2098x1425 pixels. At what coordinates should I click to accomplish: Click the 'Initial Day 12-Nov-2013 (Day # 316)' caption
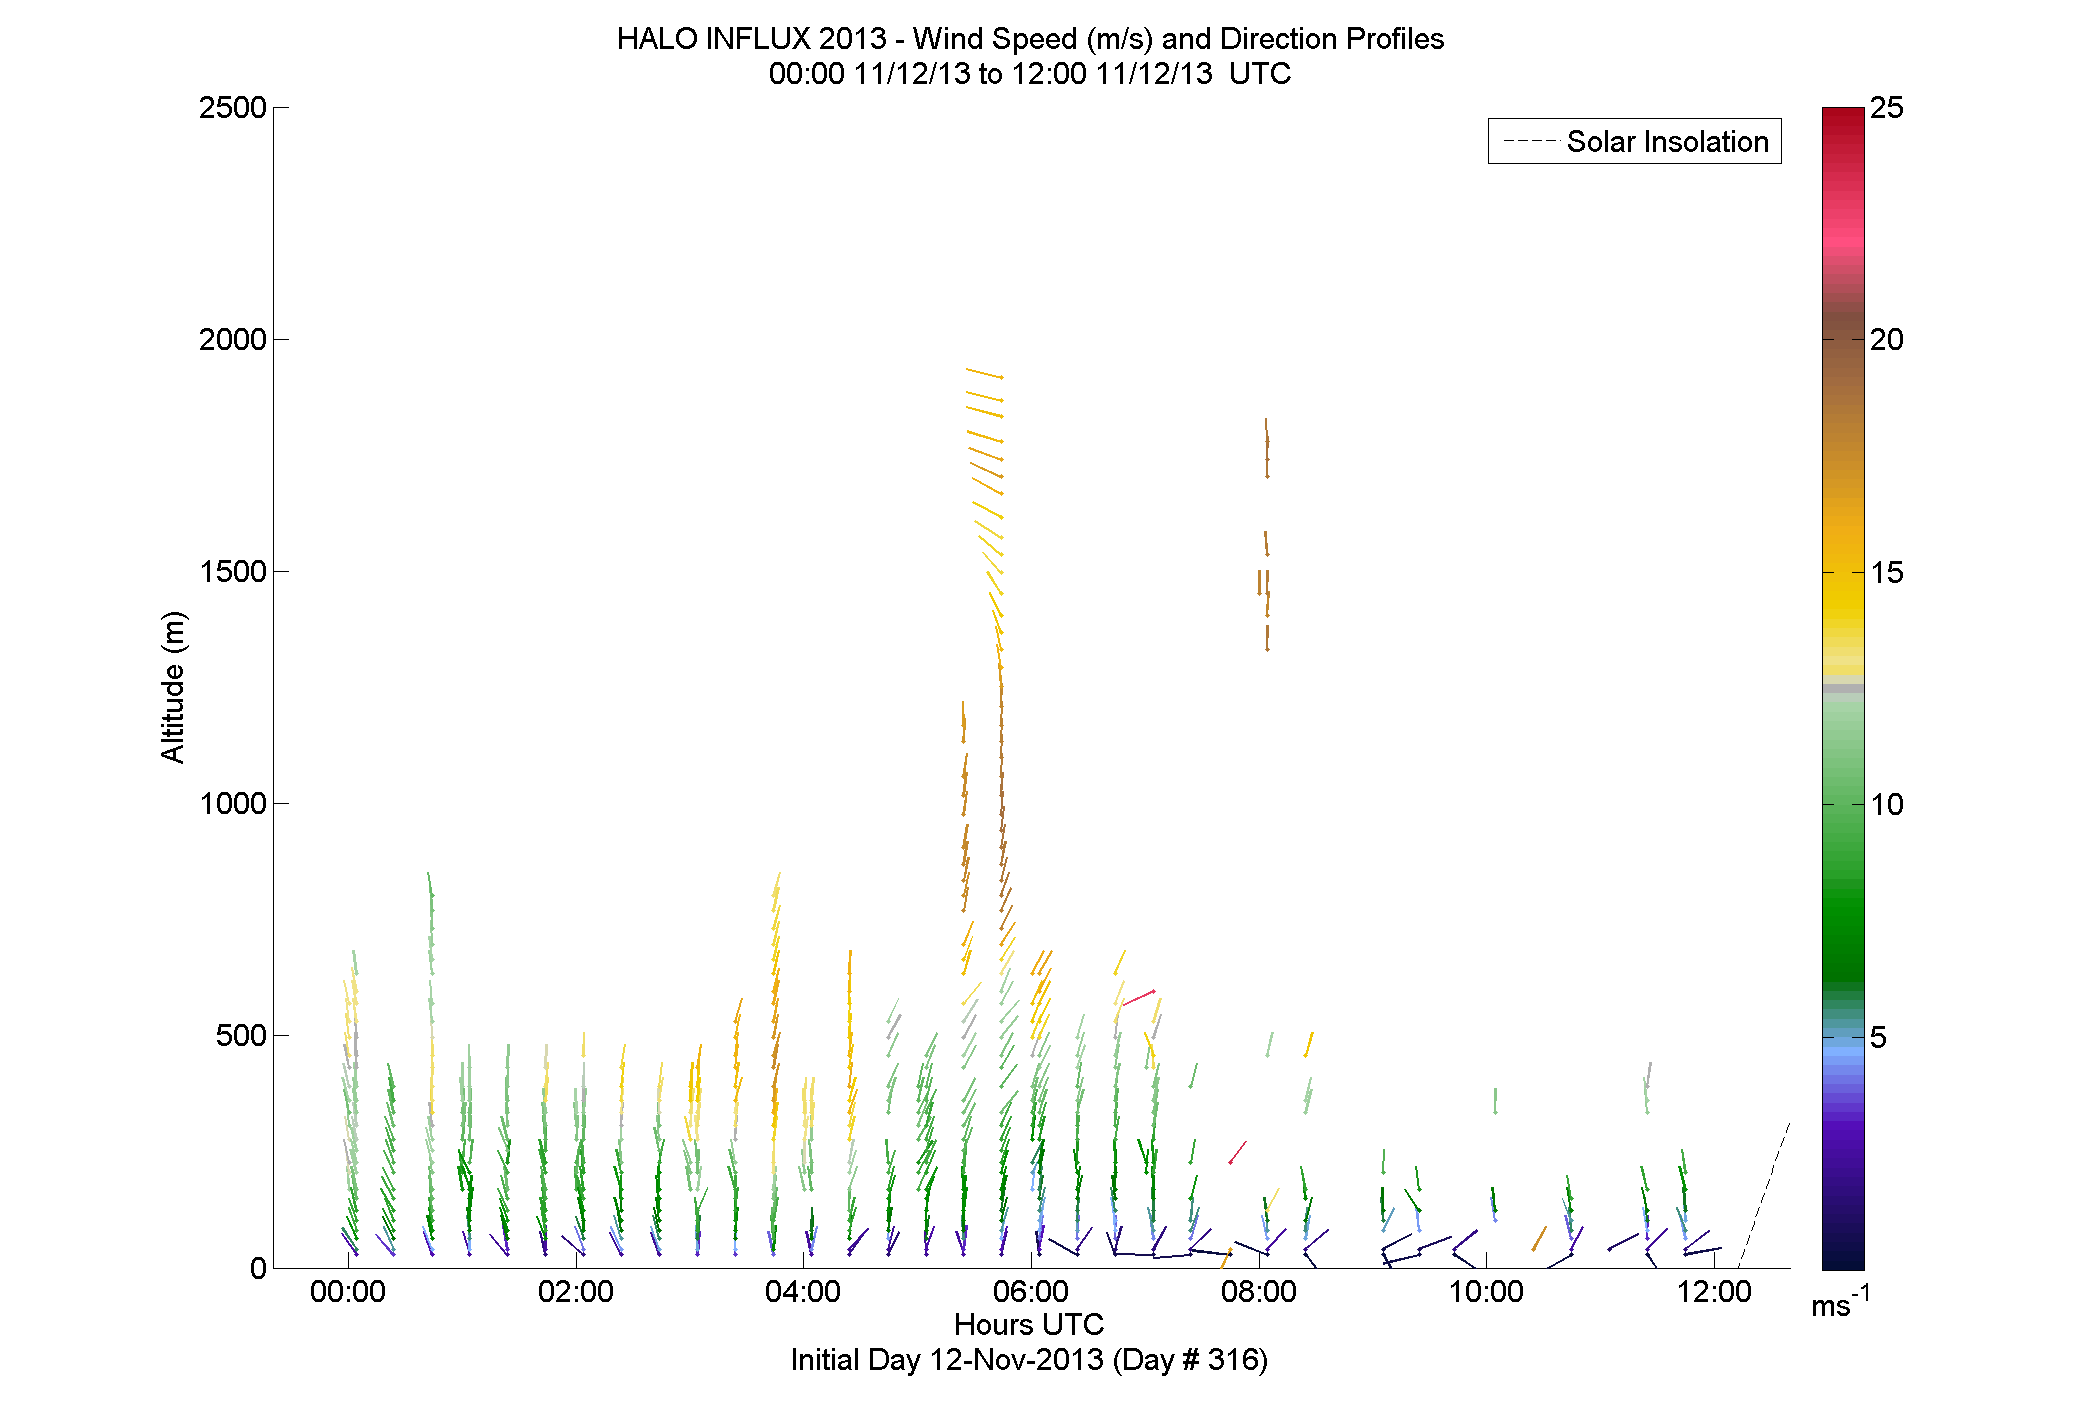(x=1029, y=1360)
